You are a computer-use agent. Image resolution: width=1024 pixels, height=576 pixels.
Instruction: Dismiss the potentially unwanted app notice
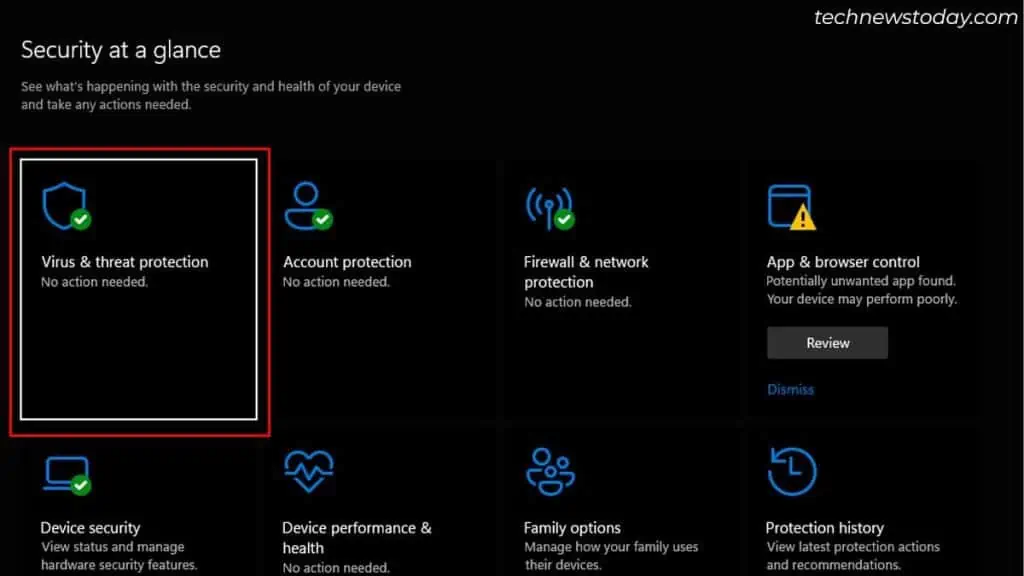pos(790,389)
